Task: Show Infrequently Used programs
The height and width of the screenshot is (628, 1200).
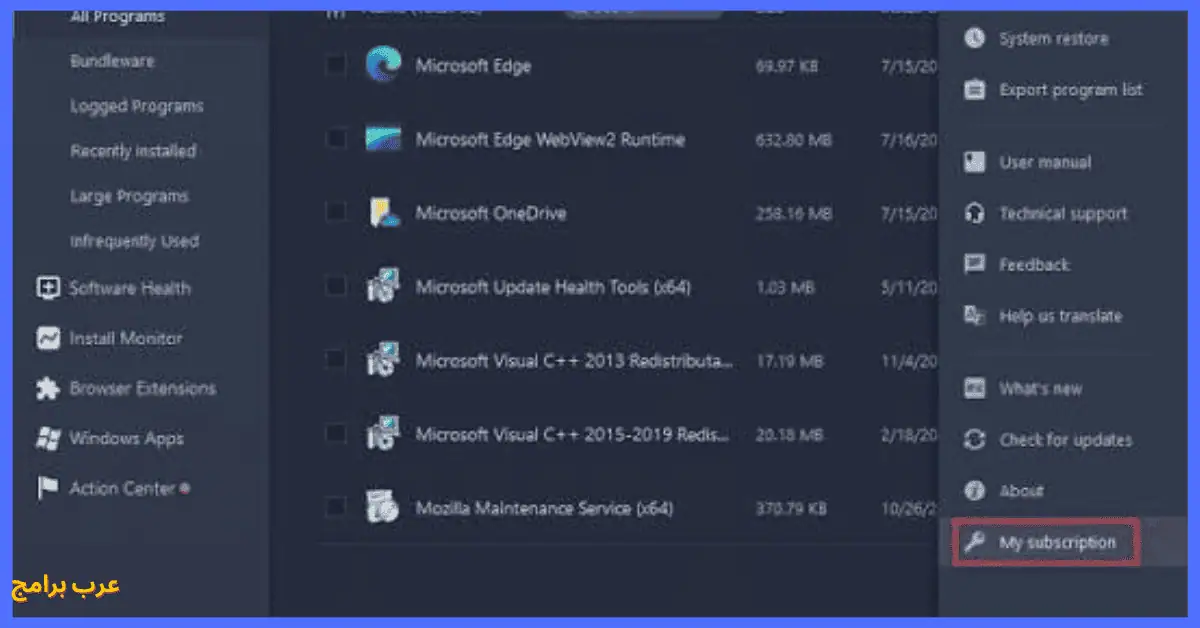Action: (x=134, y=241)
